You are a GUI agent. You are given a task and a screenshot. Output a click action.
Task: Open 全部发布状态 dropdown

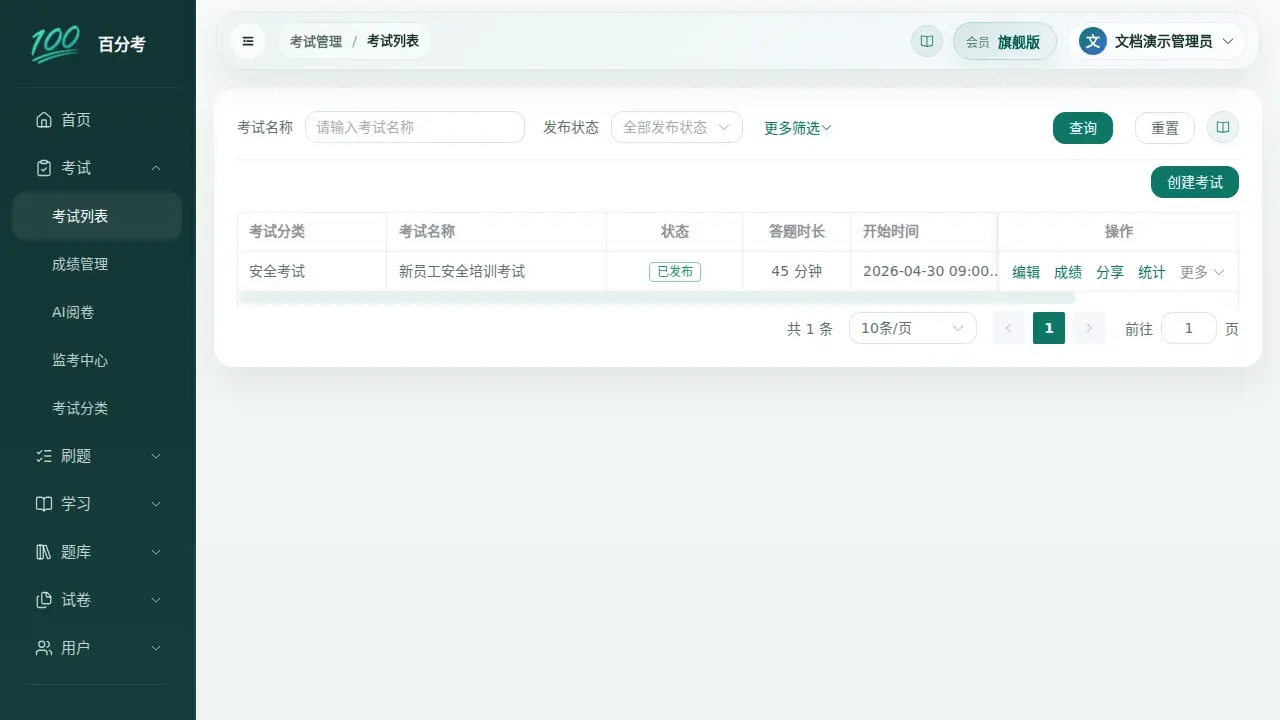[x=677, y=127]
